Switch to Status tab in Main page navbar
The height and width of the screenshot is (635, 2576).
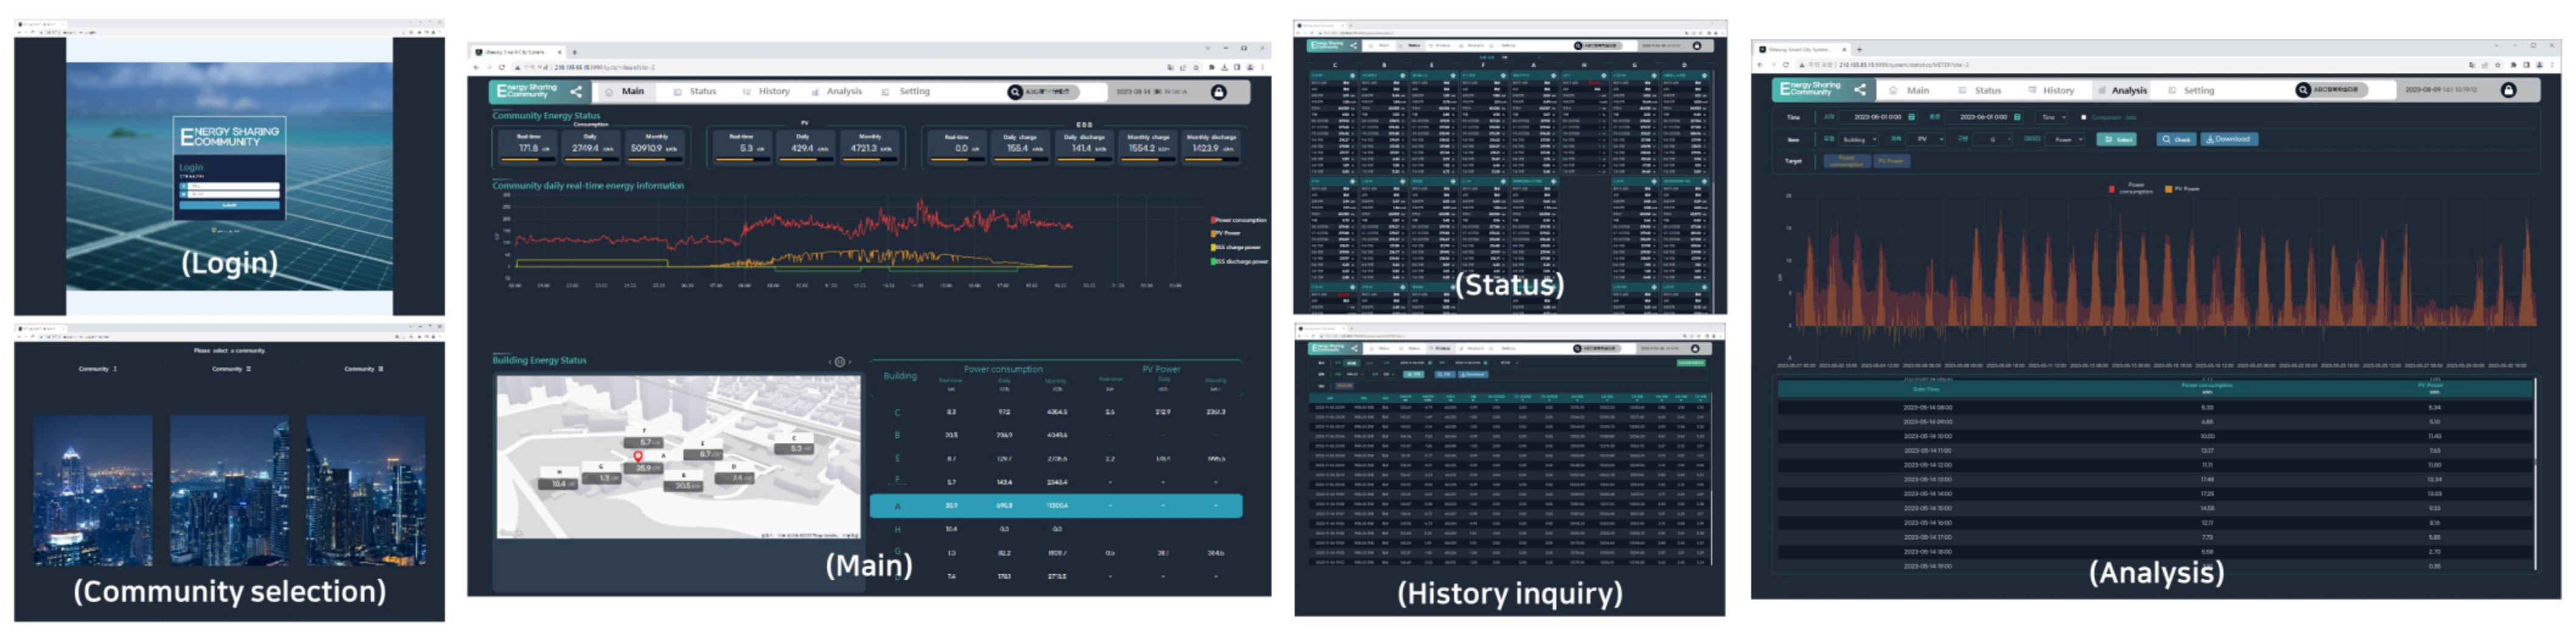(702, 92)
